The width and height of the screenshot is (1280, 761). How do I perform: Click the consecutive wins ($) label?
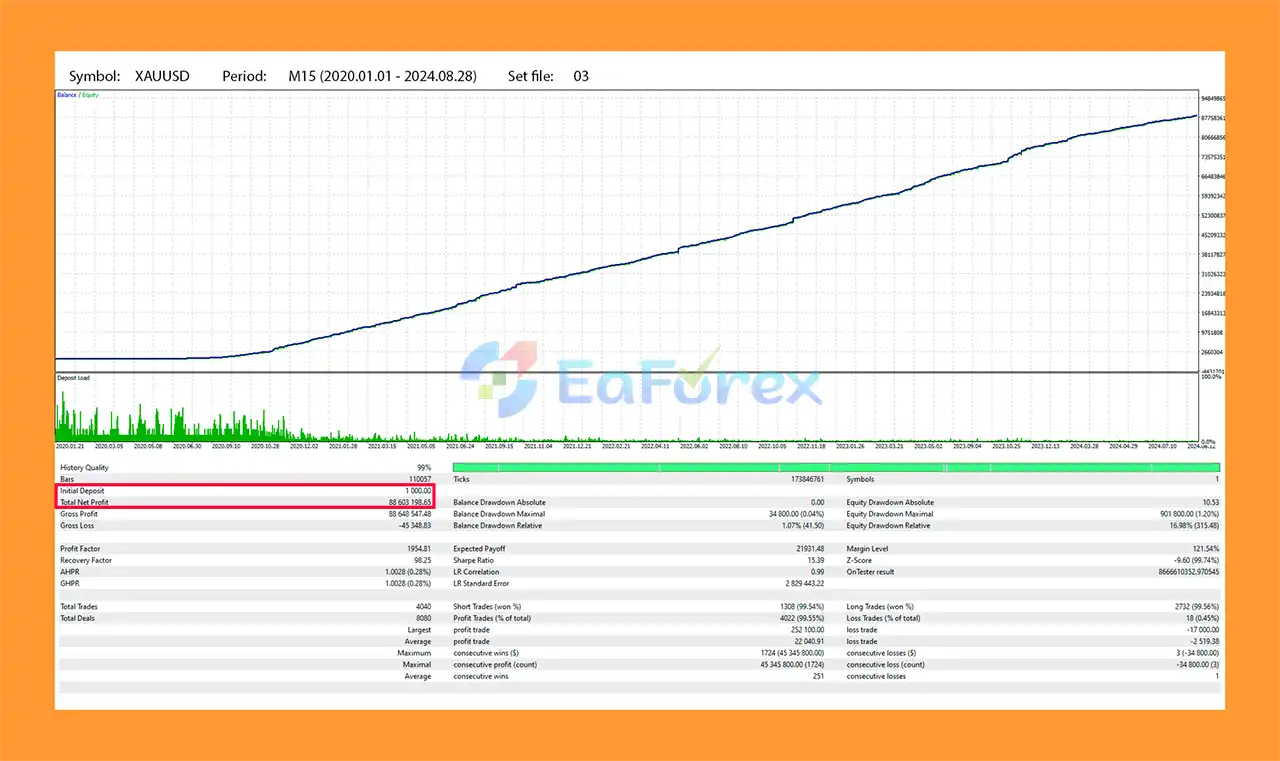(488, 653)
